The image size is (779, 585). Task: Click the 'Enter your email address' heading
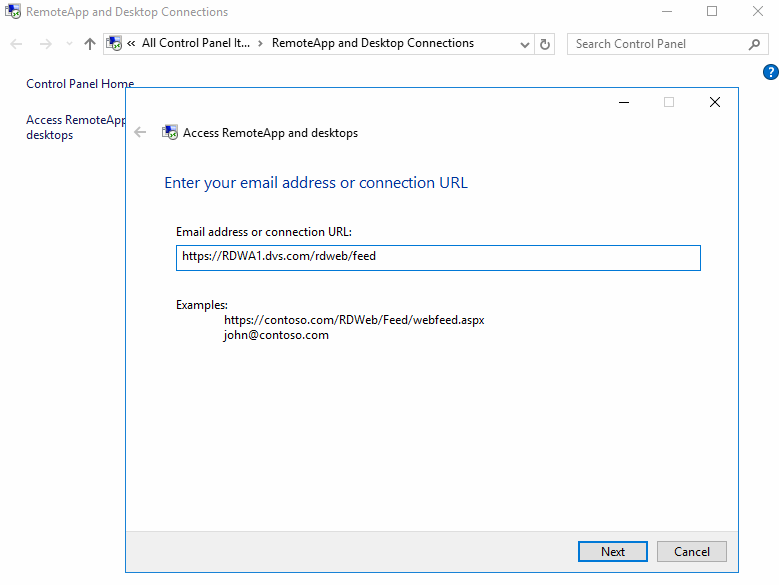(x=316, y=183)
